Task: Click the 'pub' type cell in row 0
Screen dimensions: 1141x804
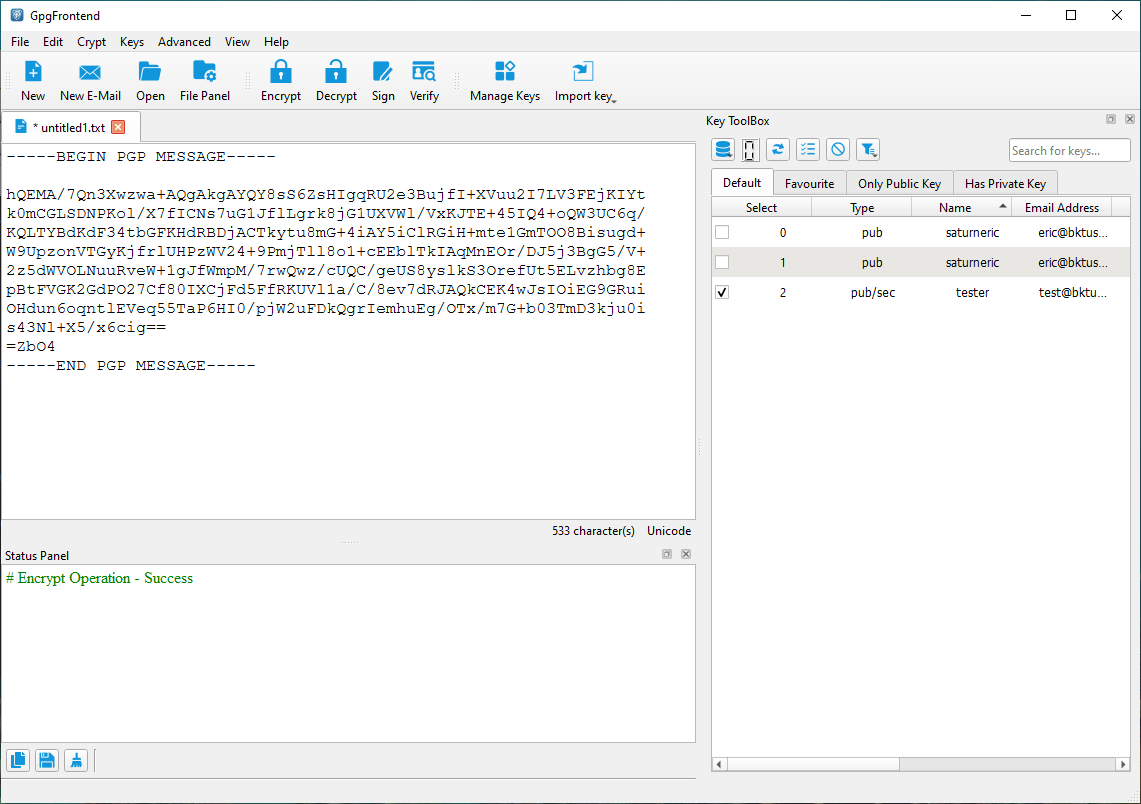Action: 872,233
